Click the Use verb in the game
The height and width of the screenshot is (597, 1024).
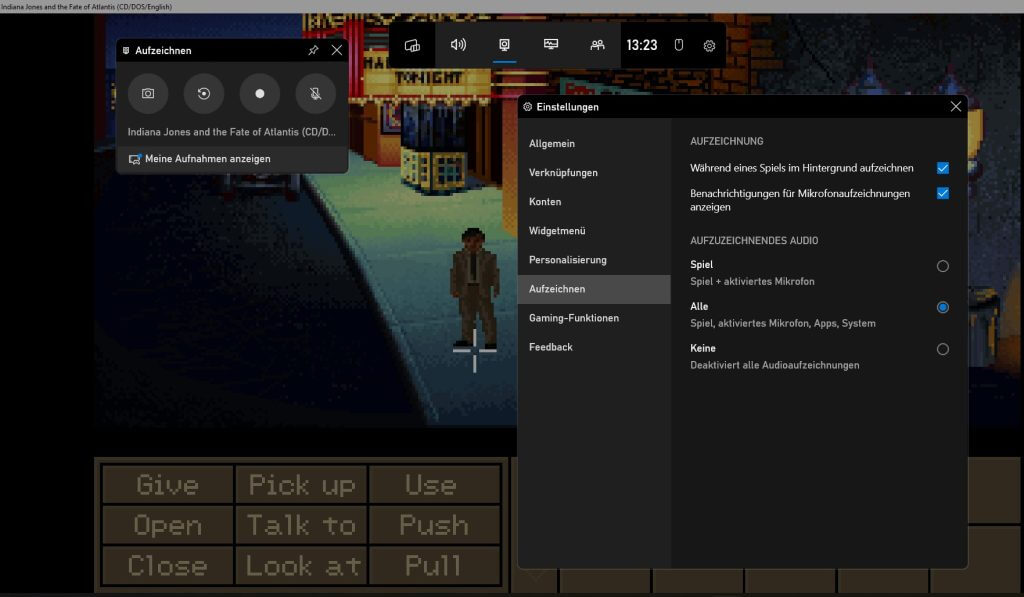(434, 485)
